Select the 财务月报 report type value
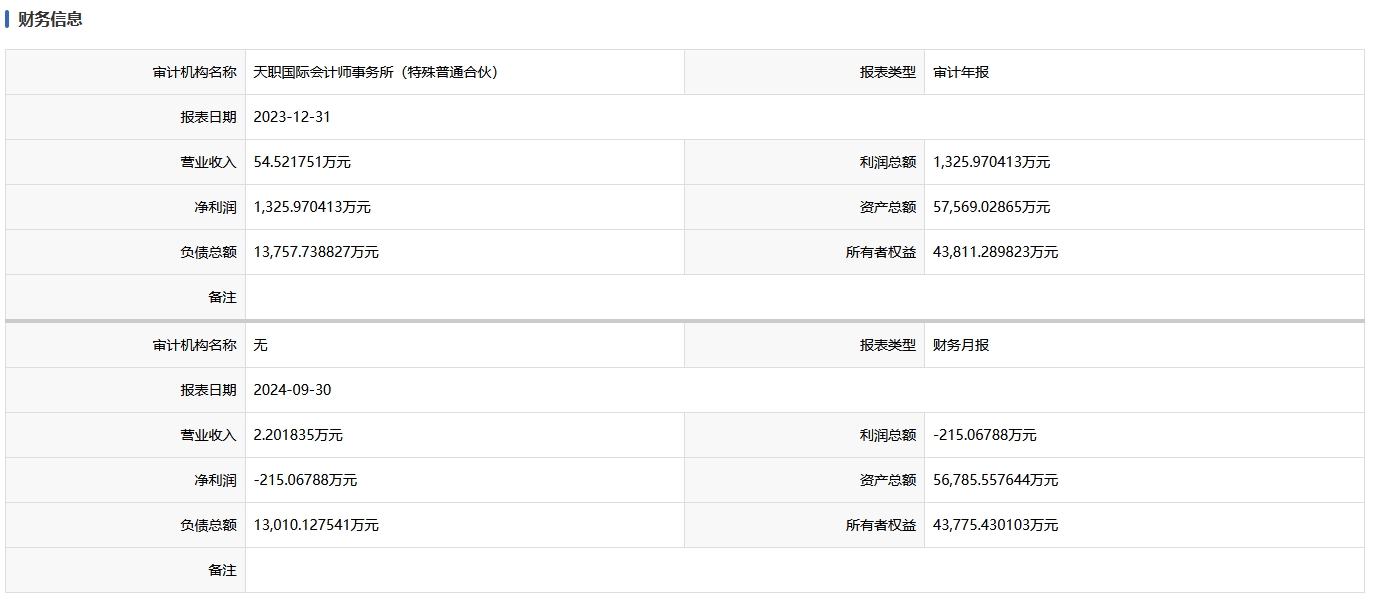 [x=961, y=345]
